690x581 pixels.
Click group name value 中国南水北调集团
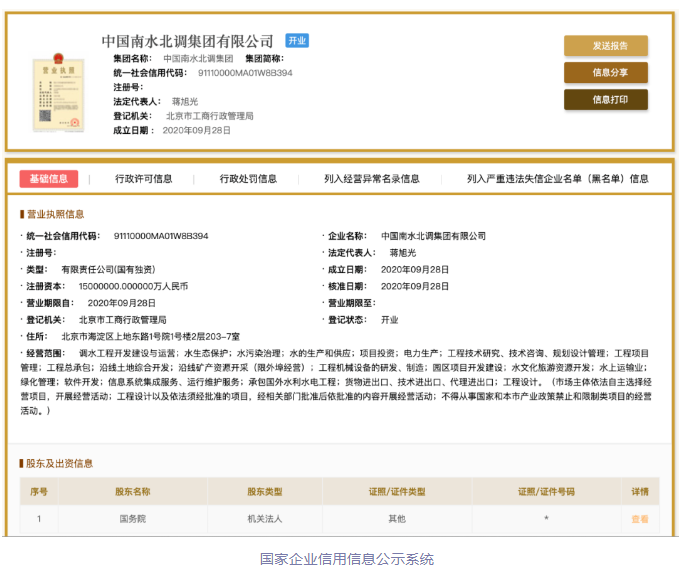coord(198,59)
